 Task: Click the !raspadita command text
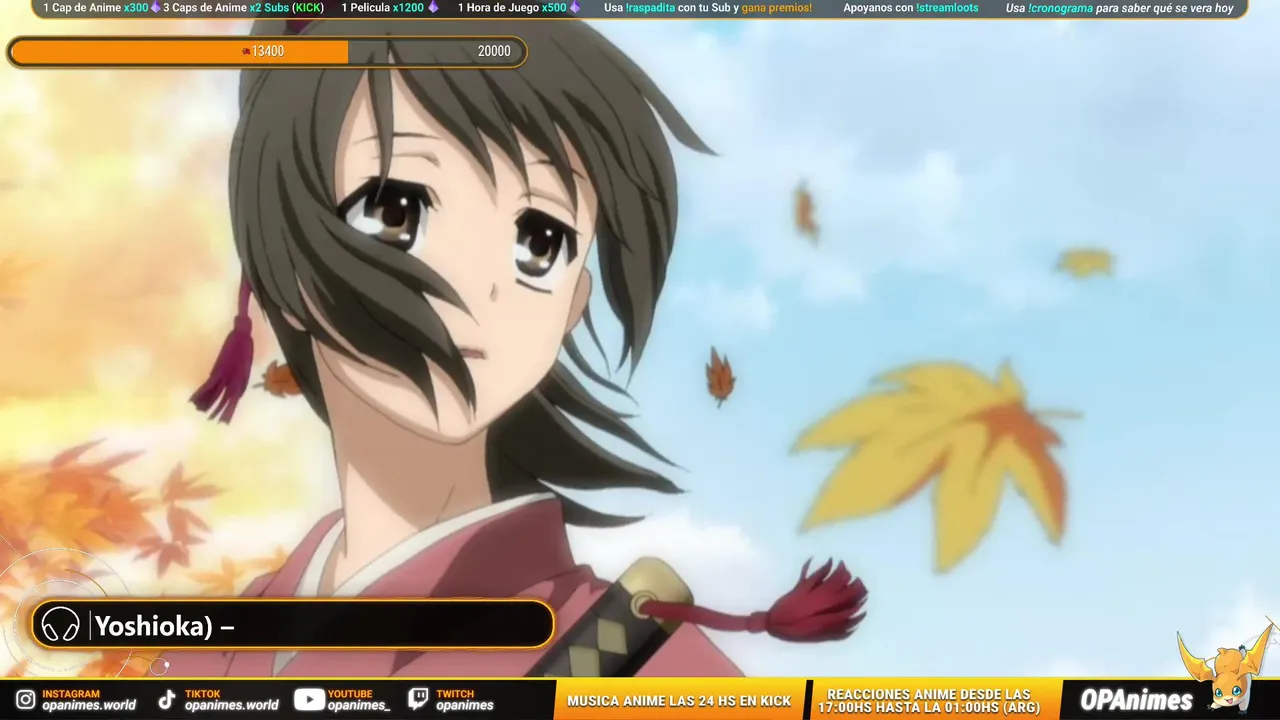tap(651, 8)
